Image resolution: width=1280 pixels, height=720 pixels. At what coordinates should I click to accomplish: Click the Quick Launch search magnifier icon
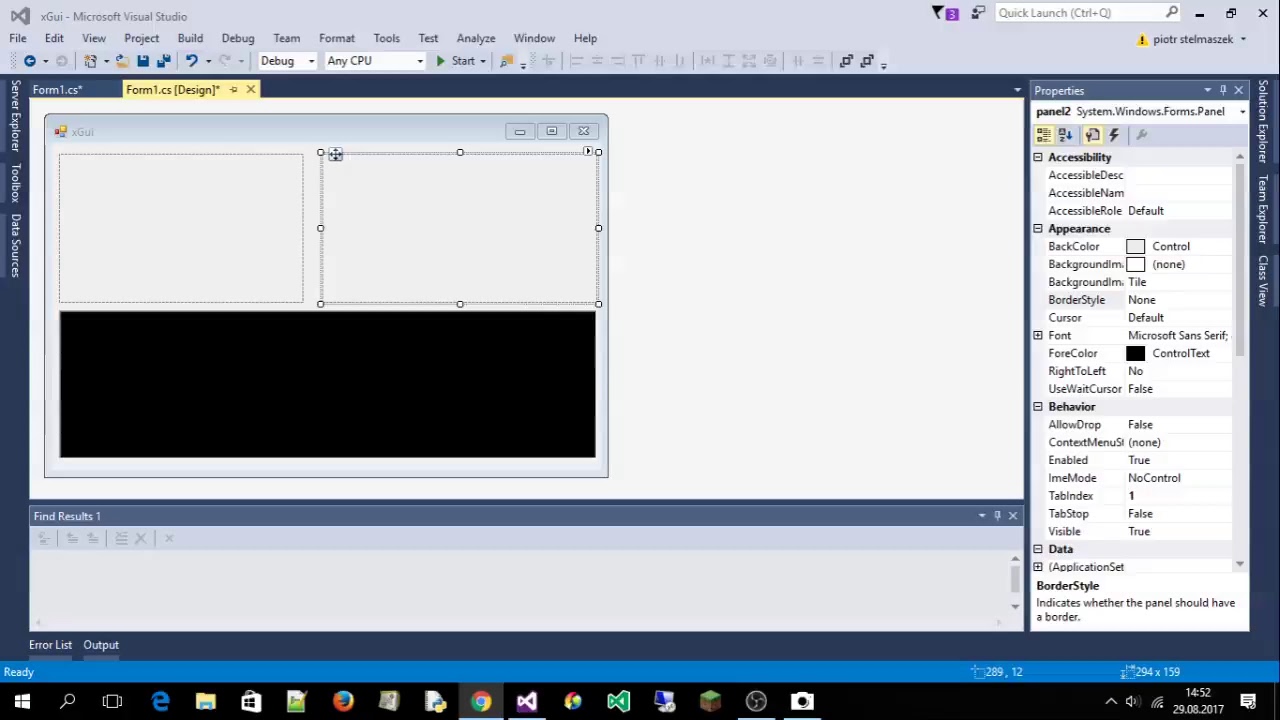point(1172,13)
